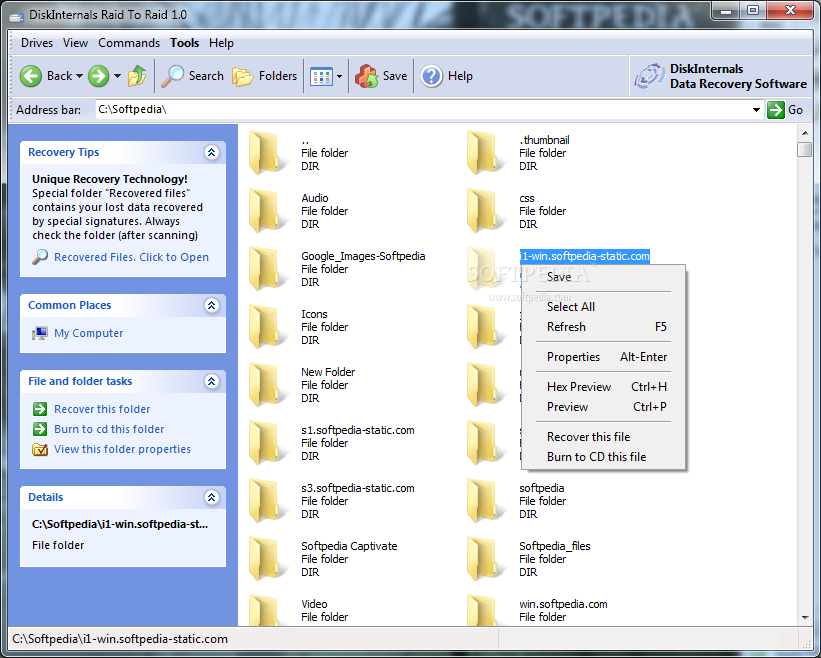Select the Video folder name
Viewport: 821px width, 658px height.
314,604
